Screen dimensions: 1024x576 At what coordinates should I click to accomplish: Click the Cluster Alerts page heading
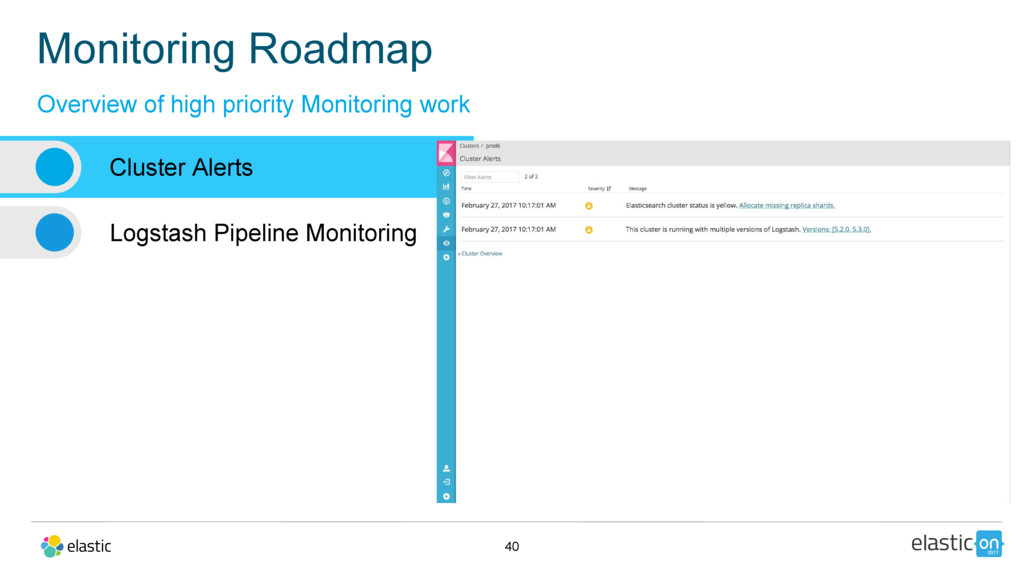pyautogui.click(x=480, y=159)
